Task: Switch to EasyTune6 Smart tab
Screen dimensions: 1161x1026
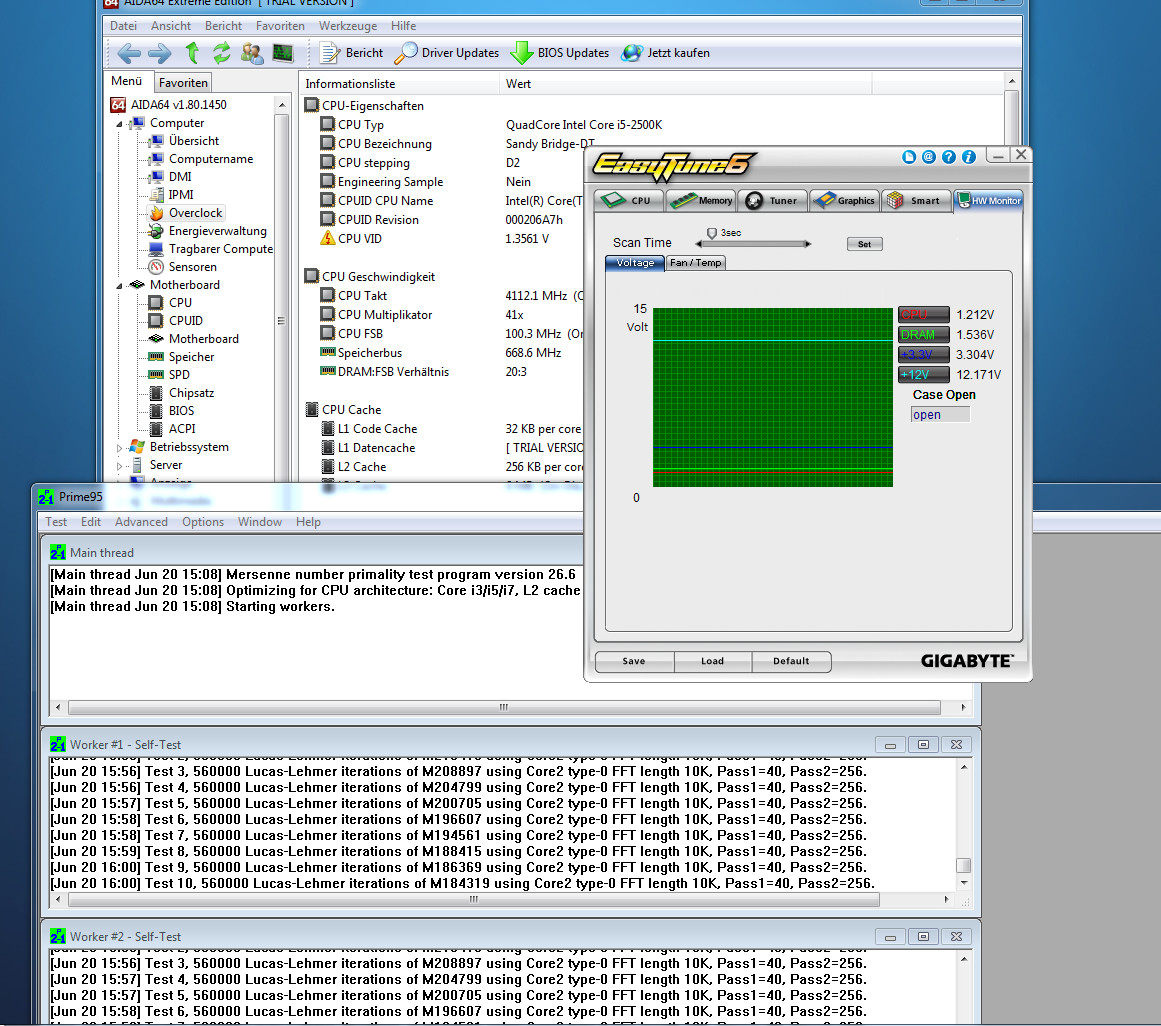Action: coord(916,201)
